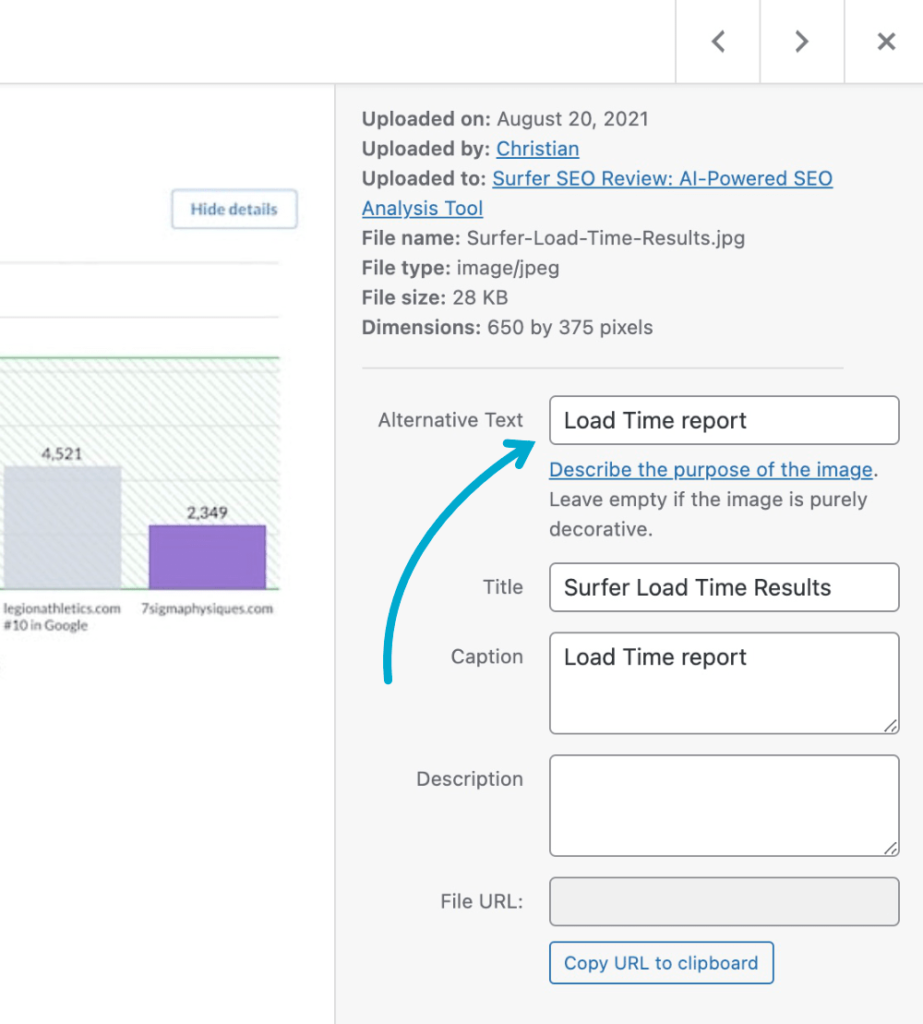Click the 7sigmaphysiques.com chart label

coord(207,609)
